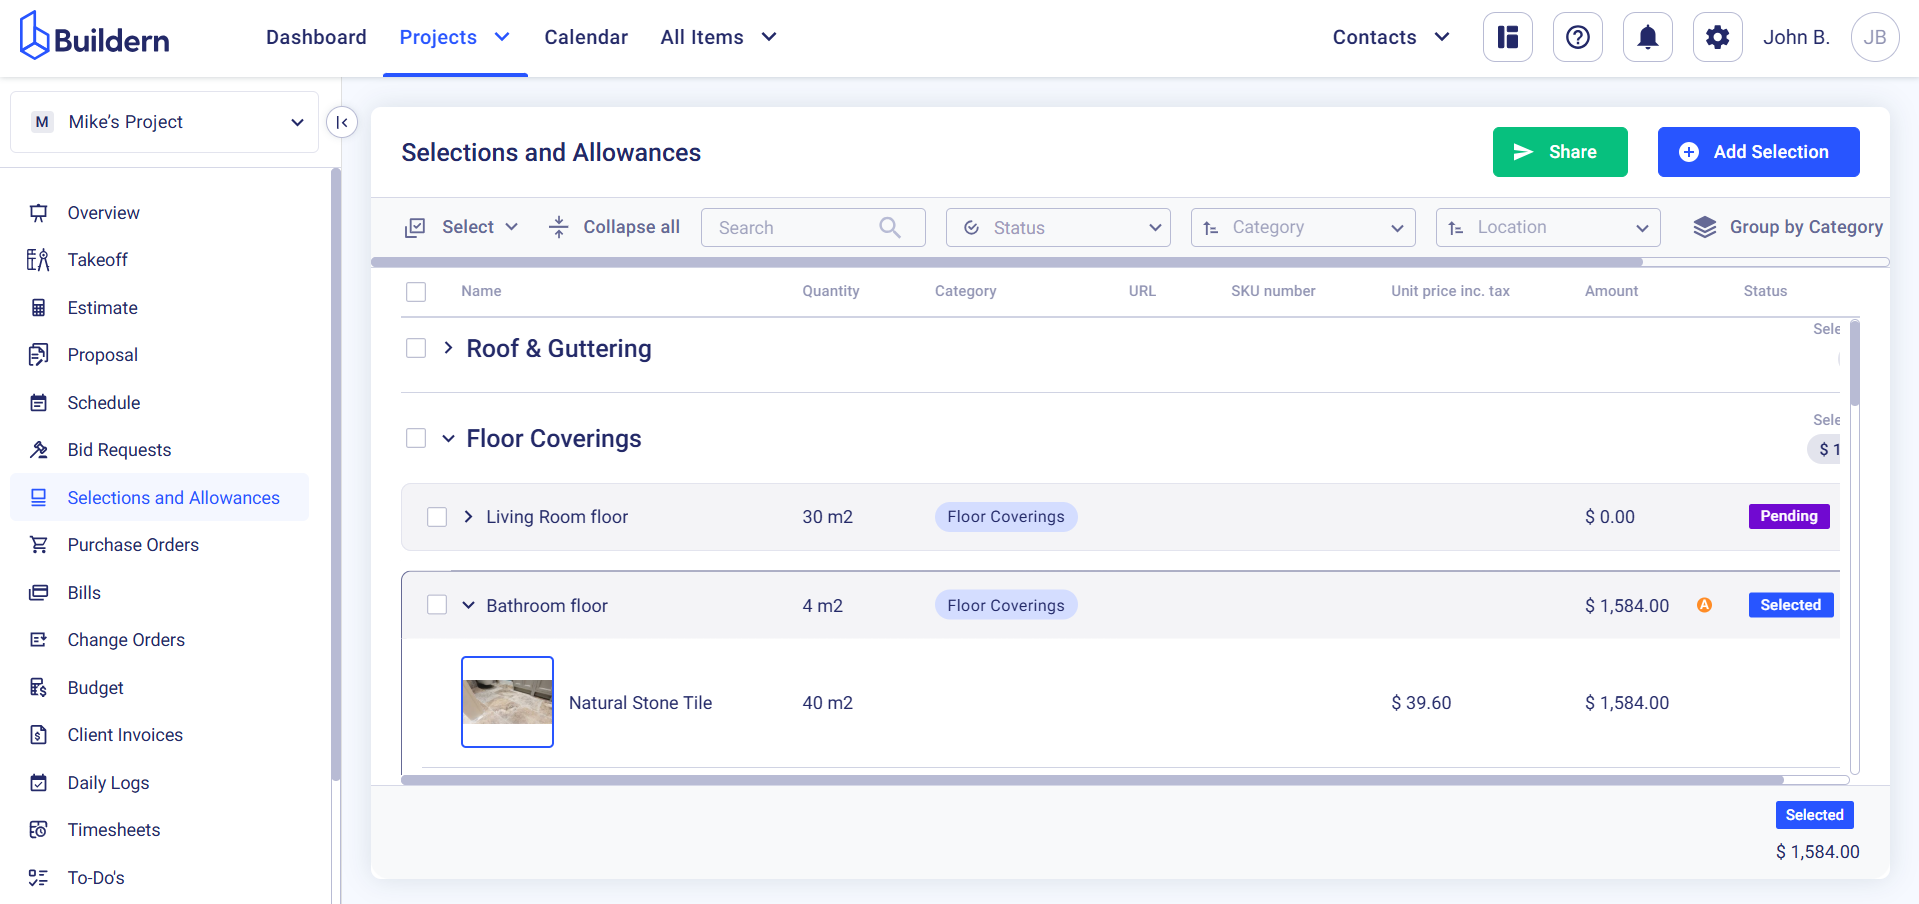Click the green Share button
The height and width of the screenshot is (904, 1919).
[1559, 152]
